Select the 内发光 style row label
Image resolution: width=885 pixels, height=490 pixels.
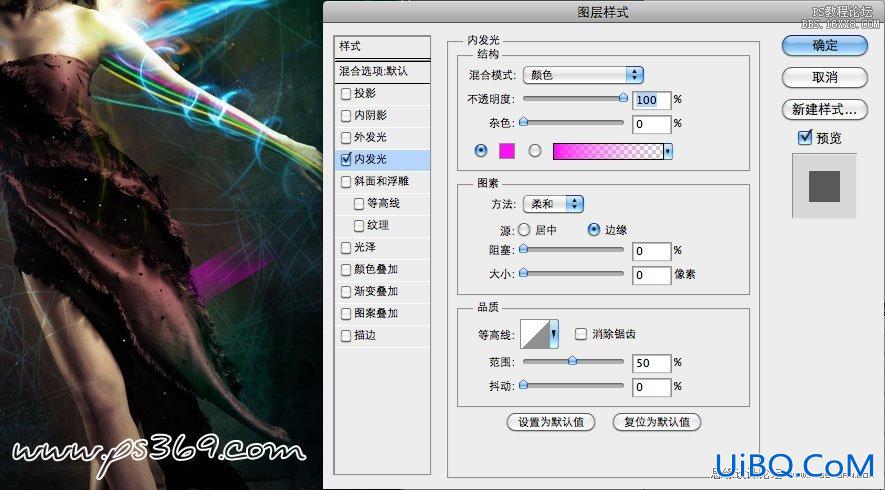(x=370, y=160)
